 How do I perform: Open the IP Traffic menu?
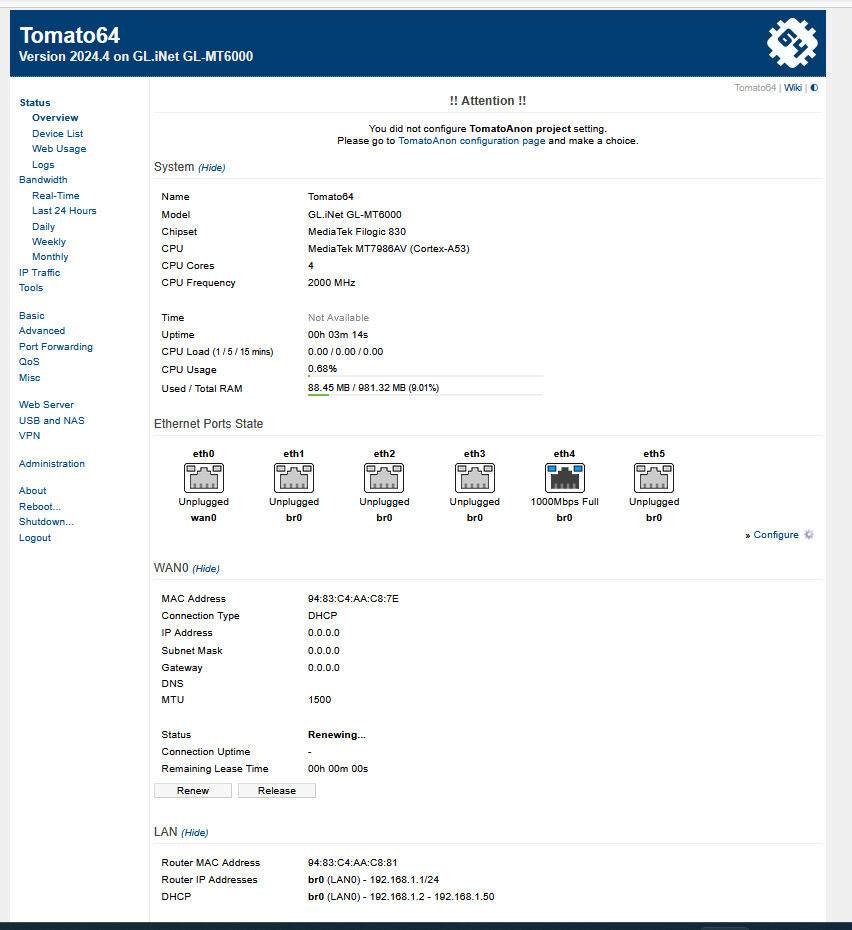(x=39, y=273)
